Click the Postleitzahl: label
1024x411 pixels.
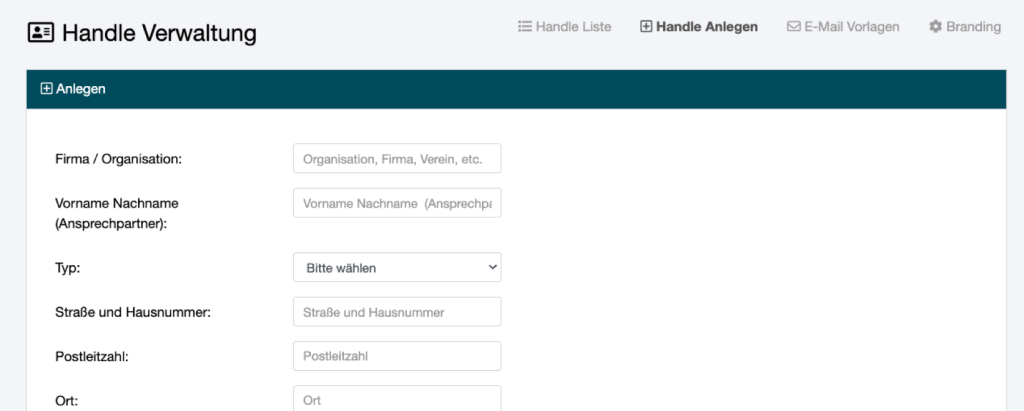[92, 357]
